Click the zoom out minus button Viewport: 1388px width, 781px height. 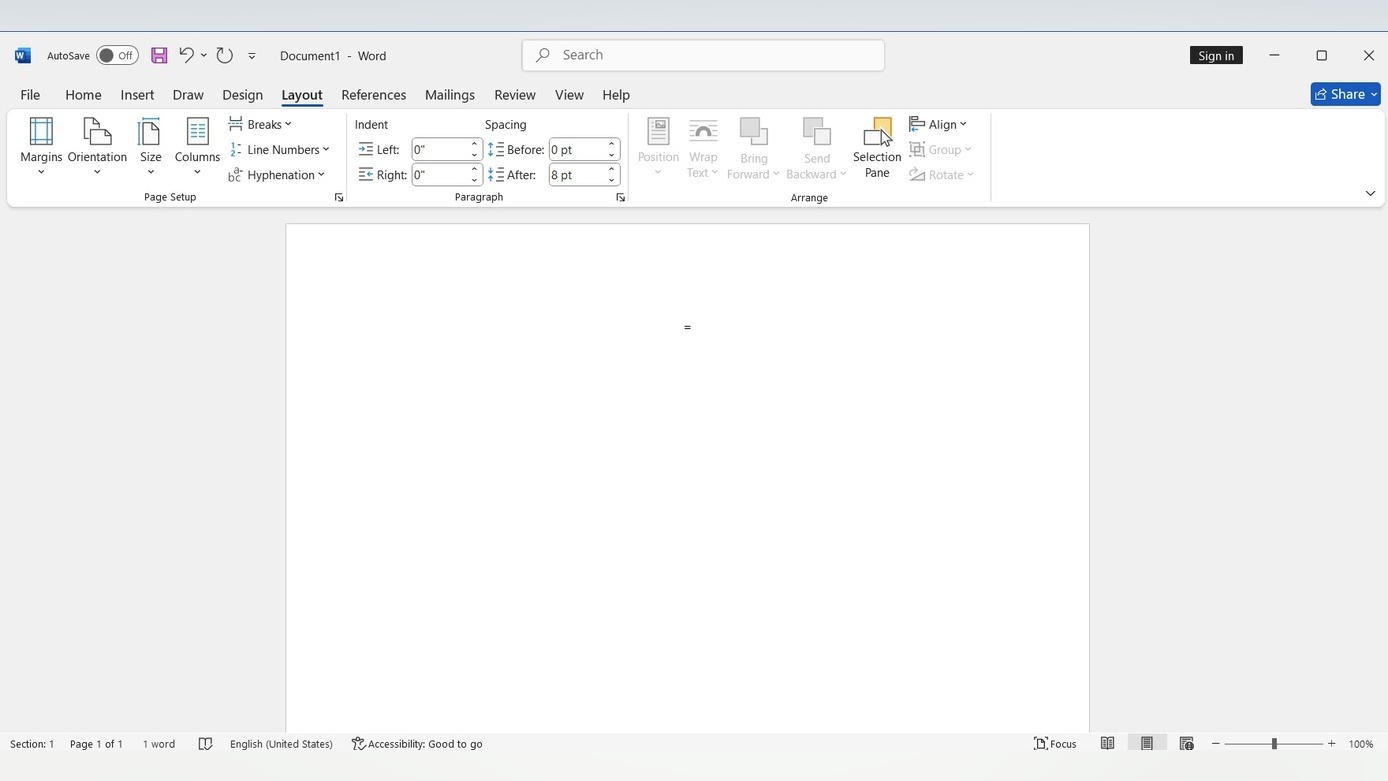click(1216, 744)
